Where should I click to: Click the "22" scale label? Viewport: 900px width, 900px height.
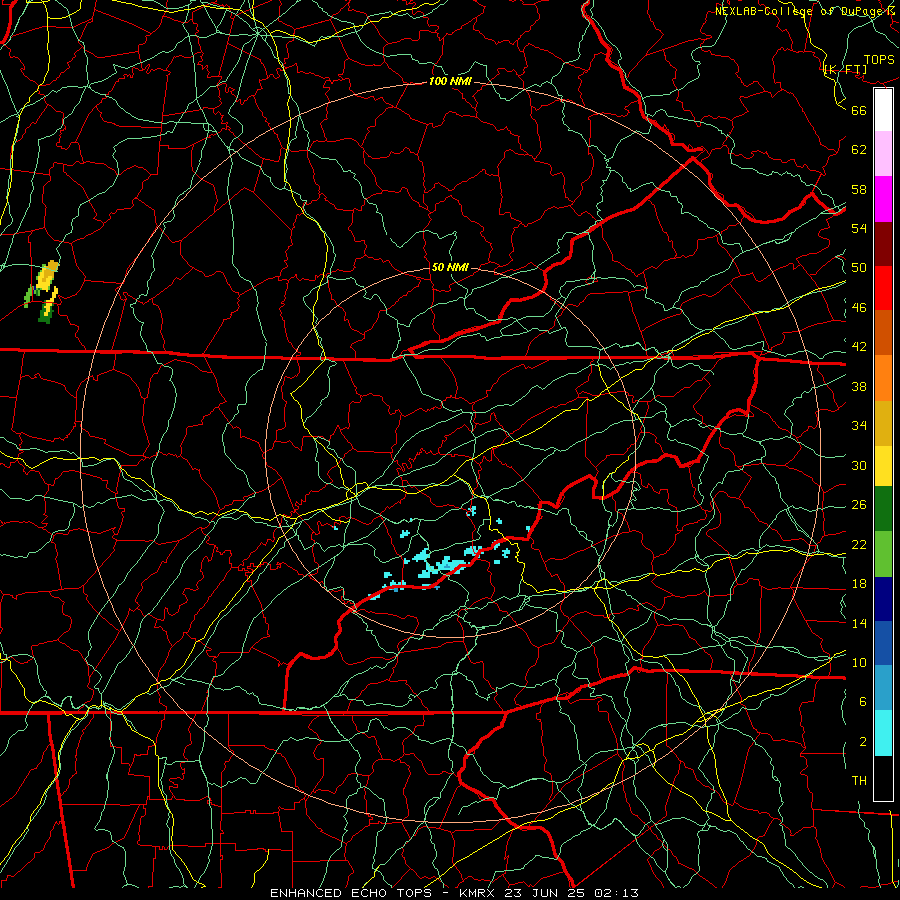(x=859, y=544)
